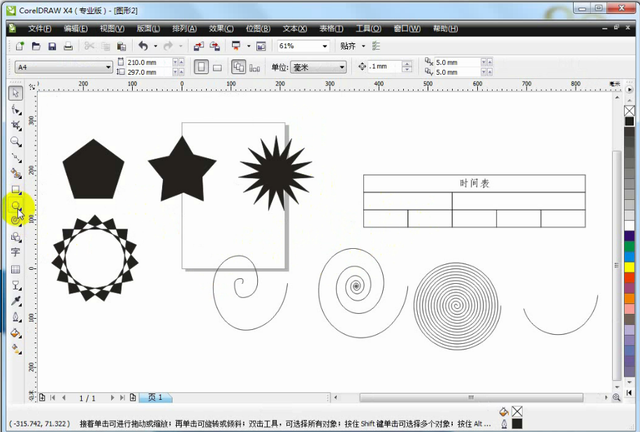Select the Table tool
This screenshot has height=432, width=640.
pyautogui.click(x=16, y=269)
